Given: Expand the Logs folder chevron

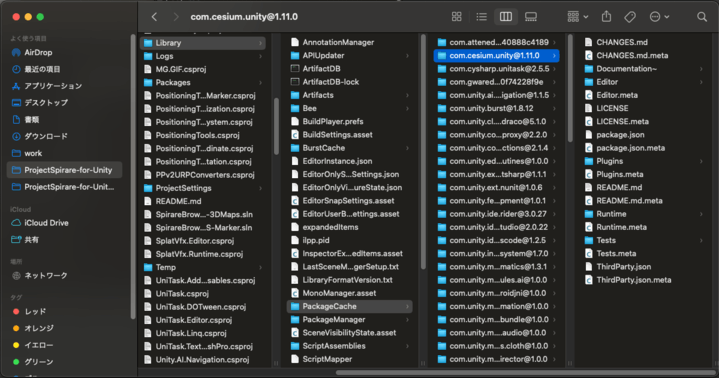Looking at the screenshot, I should click(260, 56).
